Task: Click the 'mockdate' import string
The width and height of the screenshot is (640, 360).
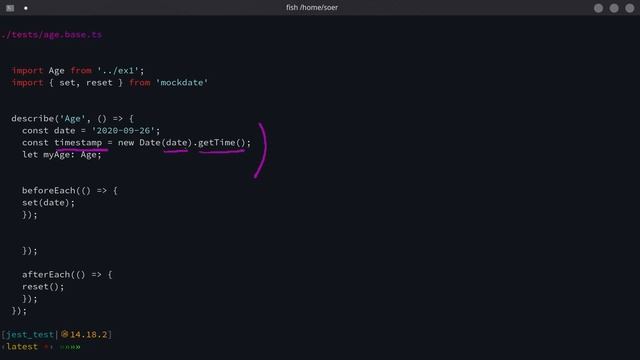Action: 182,82
